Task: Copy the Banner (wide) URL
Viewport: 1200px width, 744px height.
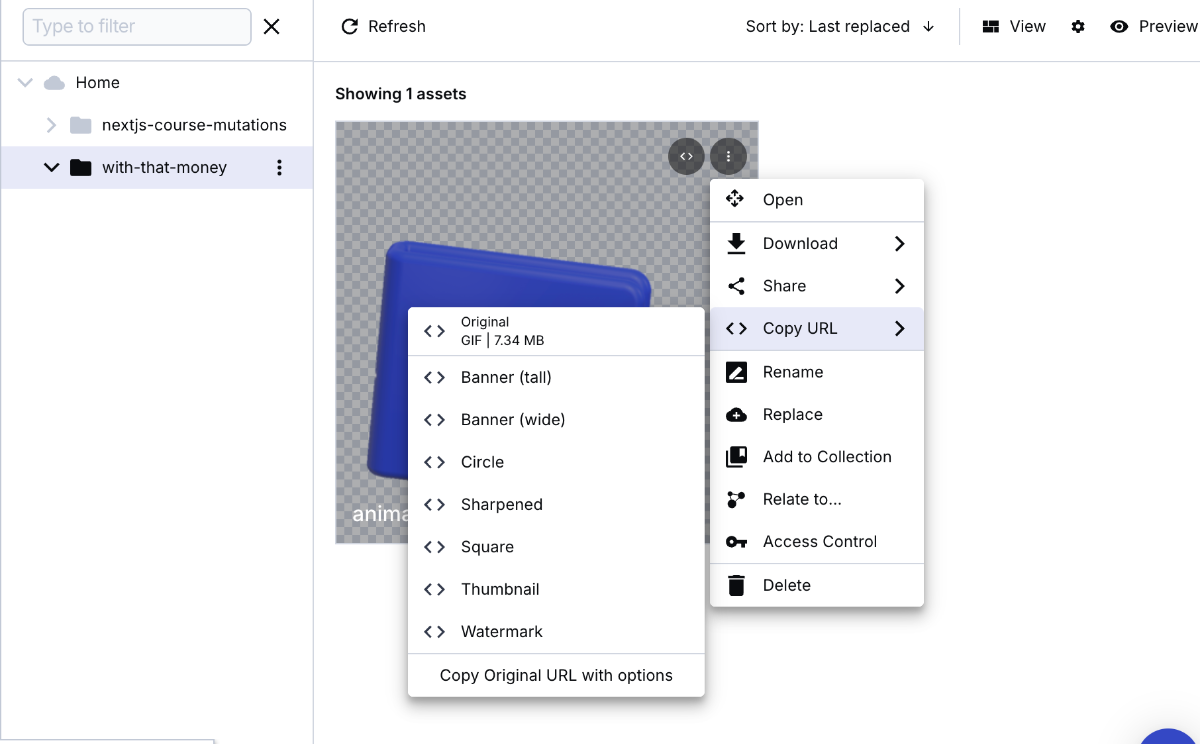Action: pos(556,420)
